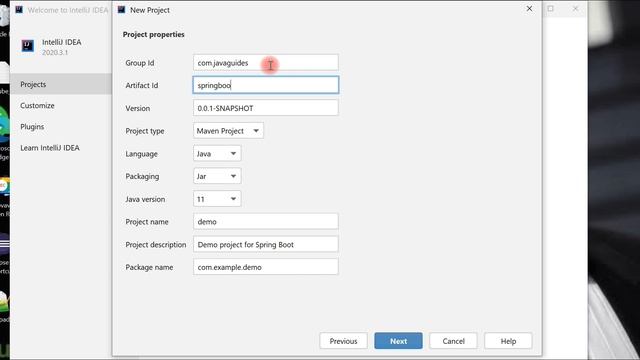
Task: Click the New Project title bar icon
Action: click(x=122, y=9)
